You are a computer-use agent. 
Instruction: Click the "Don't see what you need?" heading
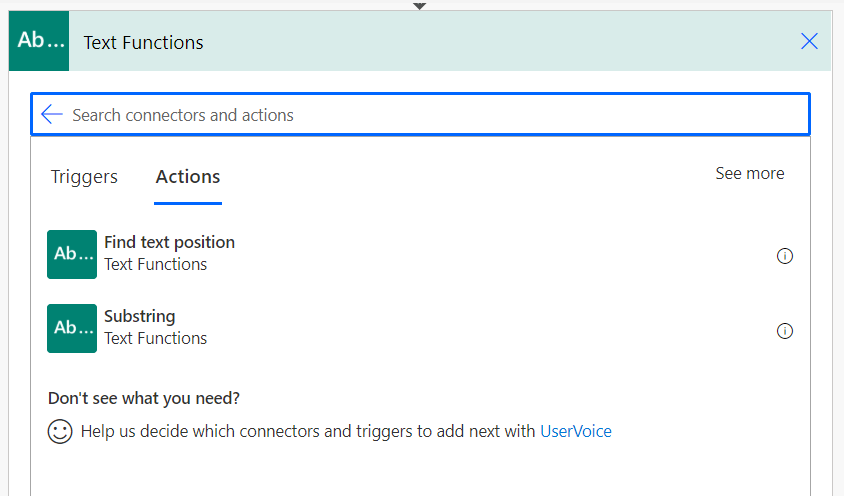click(x=144, y=398)
